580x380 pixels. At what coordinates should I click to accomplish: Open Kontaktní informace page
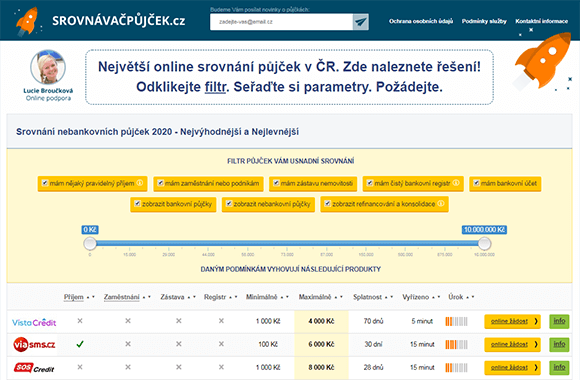542,21
